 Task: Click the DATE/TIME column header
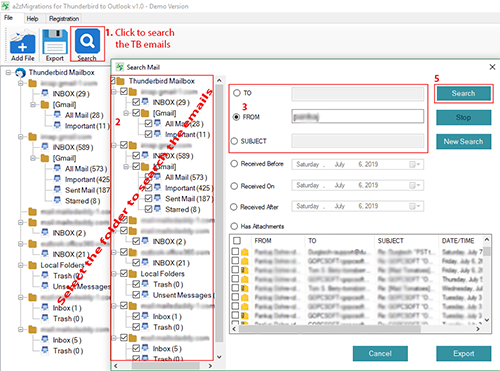coord(458,241)
